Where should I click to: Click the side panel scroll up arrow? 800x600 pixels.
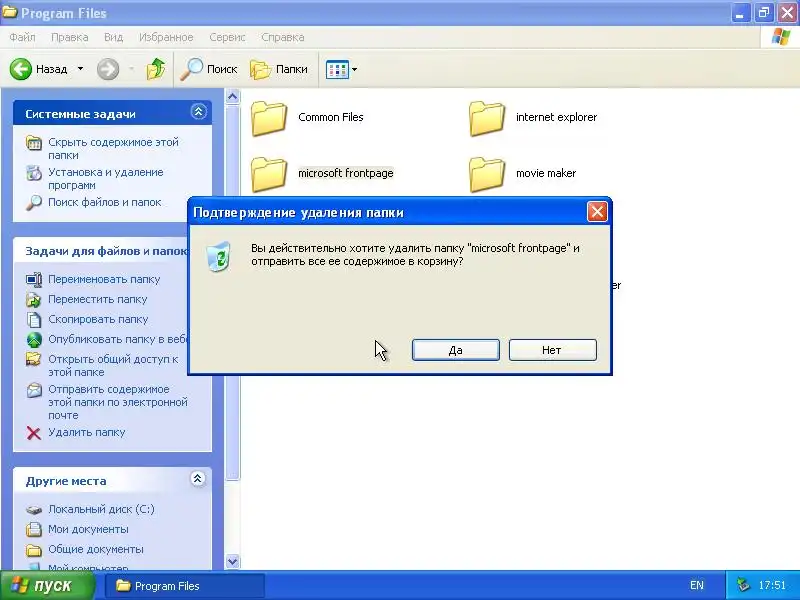click(233, 96)
